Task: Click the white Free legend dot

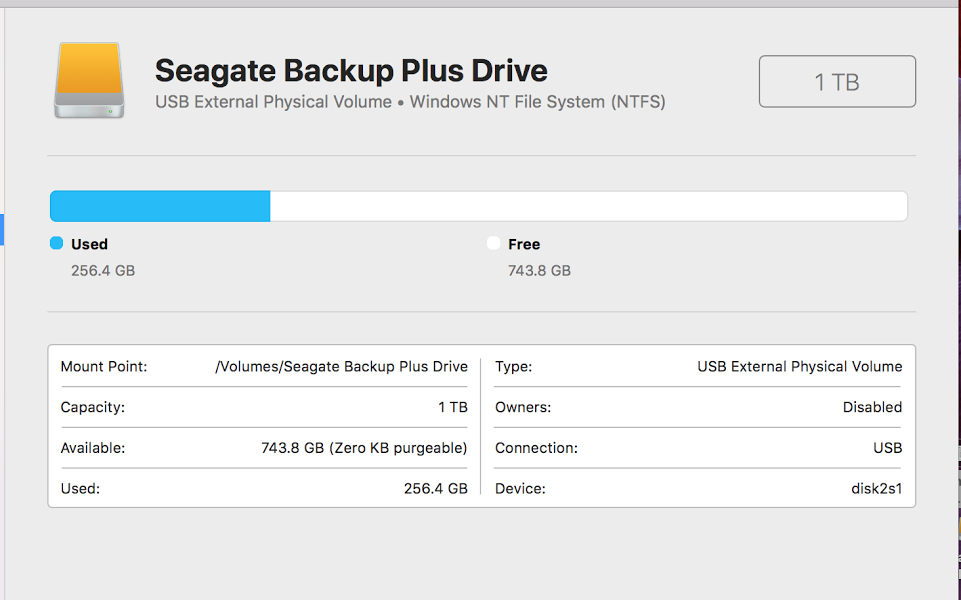Action: pos(493,243)
